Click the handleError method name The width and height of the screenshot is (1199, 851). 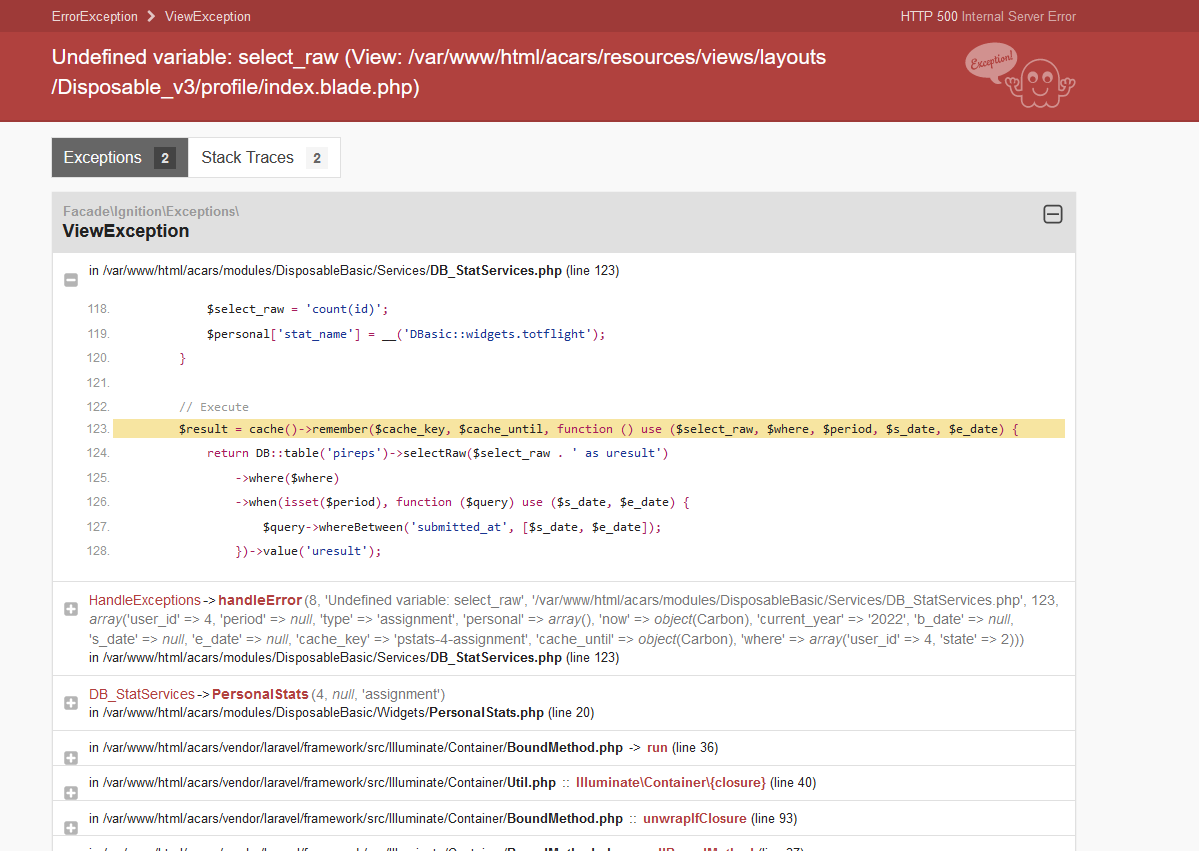point(260,600)
